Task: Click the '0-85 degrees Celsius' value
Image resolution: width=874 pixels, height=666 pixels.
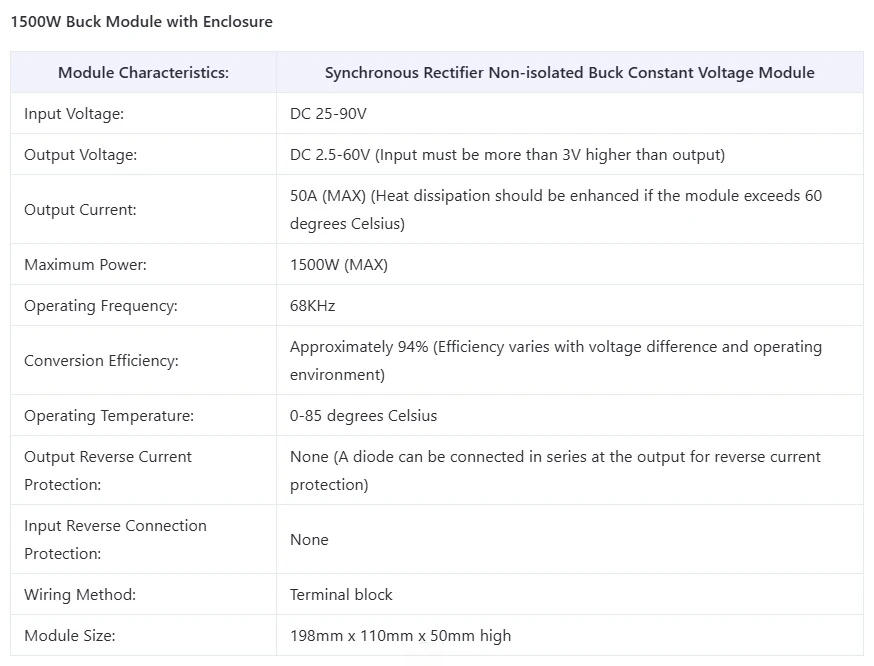Action: tap(363, 416)
